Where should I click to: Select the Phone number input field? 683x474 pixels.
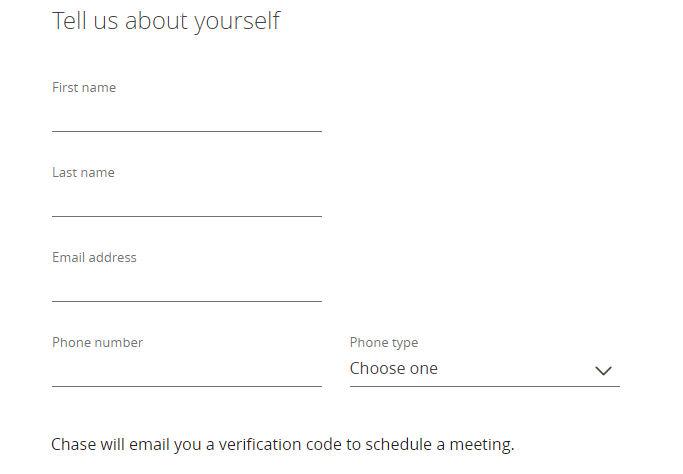coord(186,371)
